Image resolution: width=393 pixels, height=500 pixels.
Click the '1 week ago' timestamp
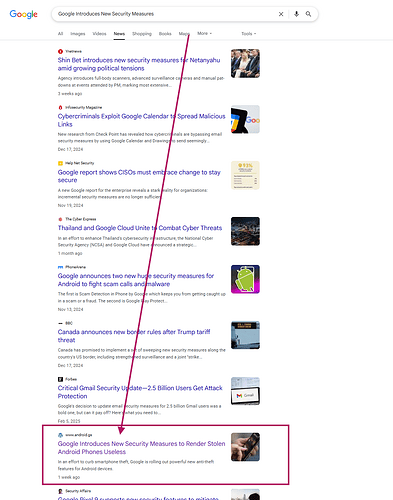(69, 477)
